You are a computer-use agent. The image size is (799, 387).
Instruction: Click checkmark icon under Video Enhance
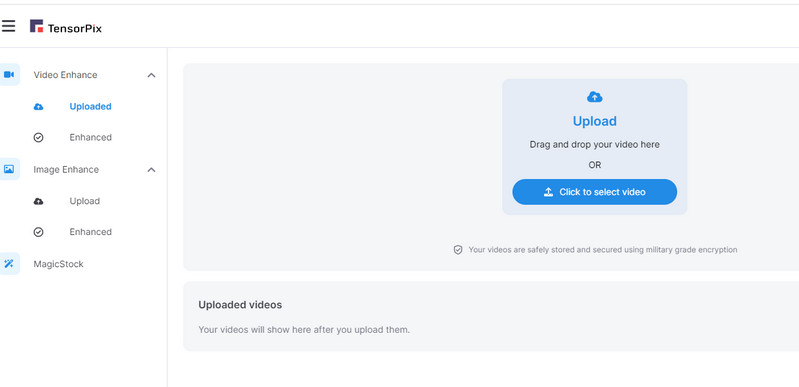click(38, 138)
